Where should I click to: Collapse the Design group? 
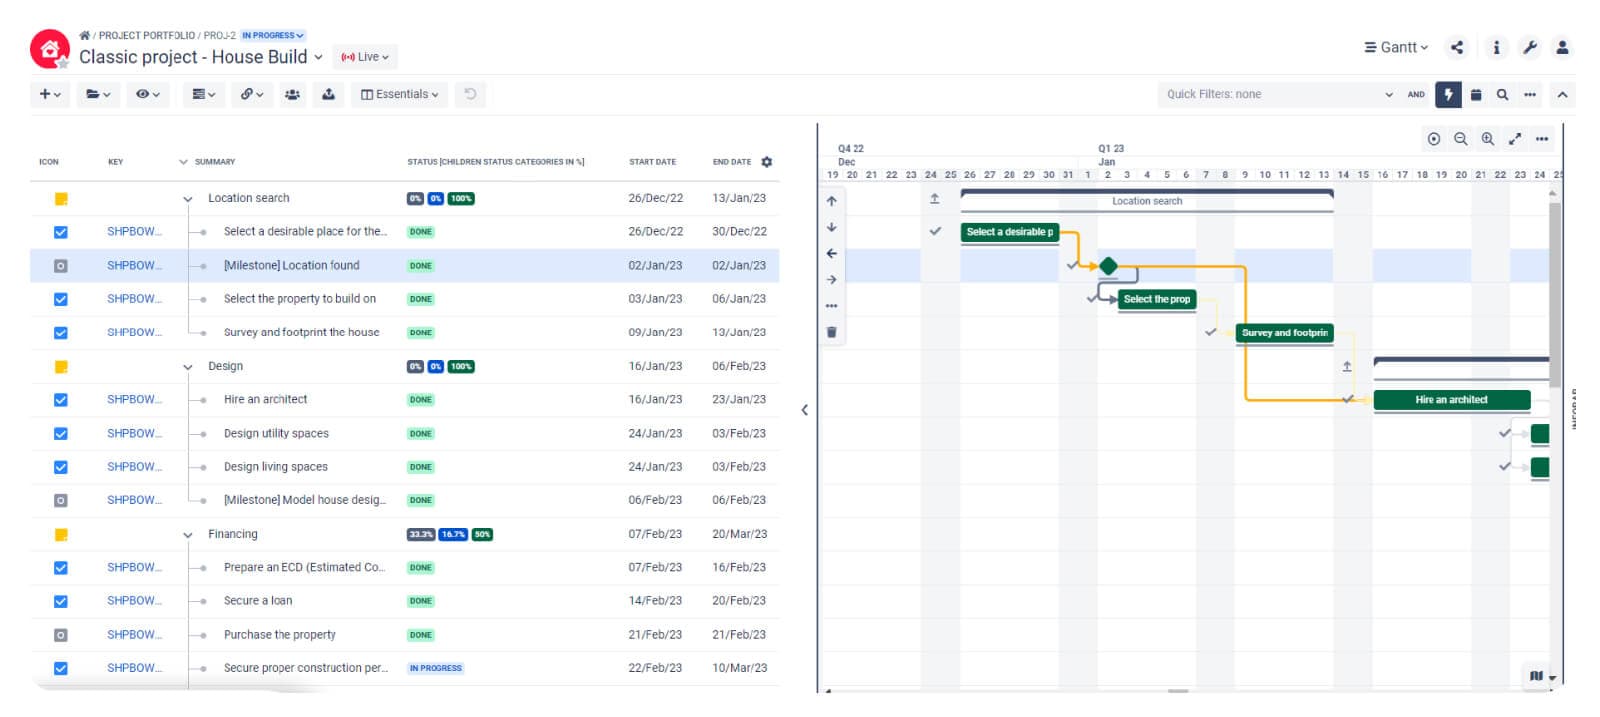(x=188, y=367)
